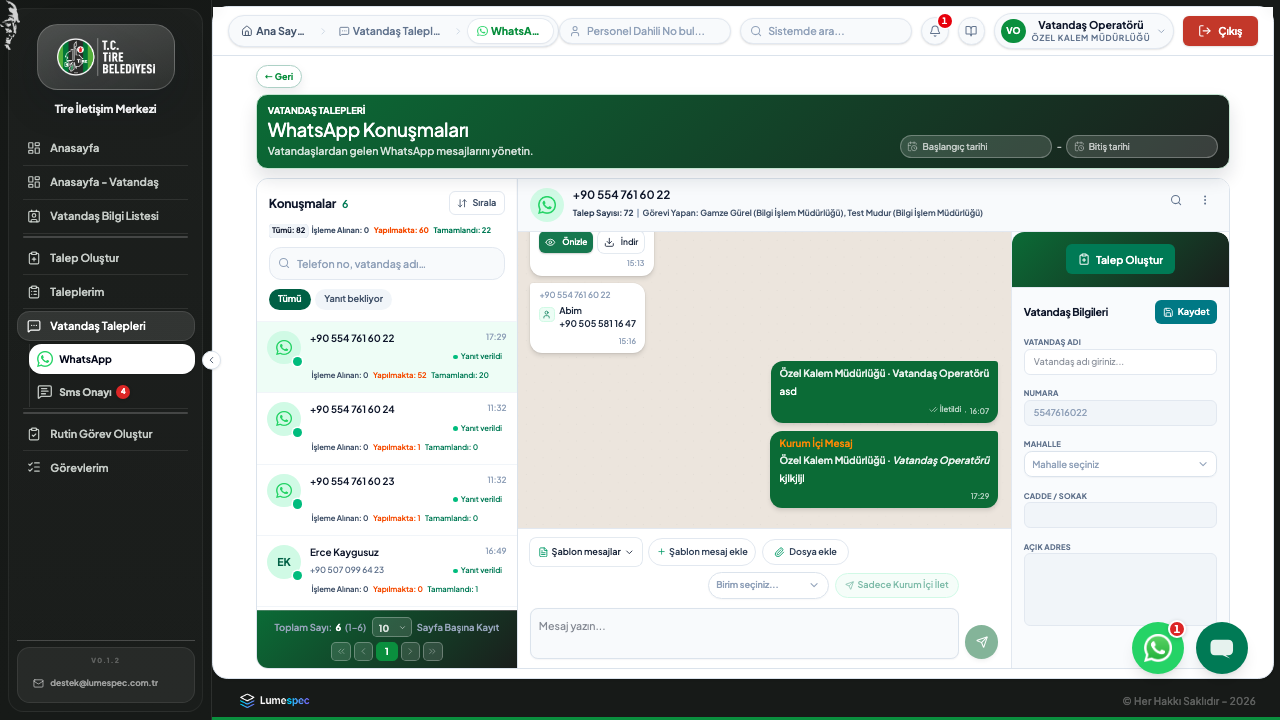Viewport: 1280px width, 720px height.
Task: Open floating chat support bubble
Action: click(x=1222, y=648)
